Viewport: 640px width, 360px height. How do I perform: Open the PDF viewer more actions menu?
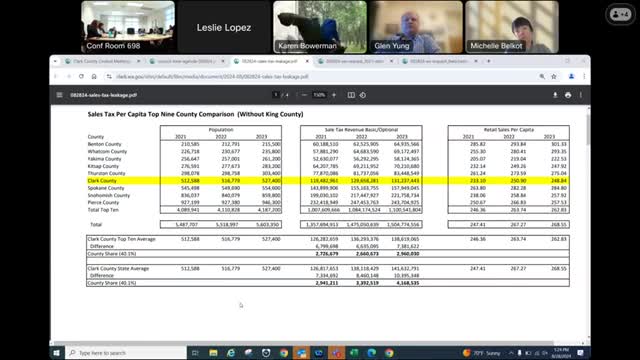click(581, 95)
